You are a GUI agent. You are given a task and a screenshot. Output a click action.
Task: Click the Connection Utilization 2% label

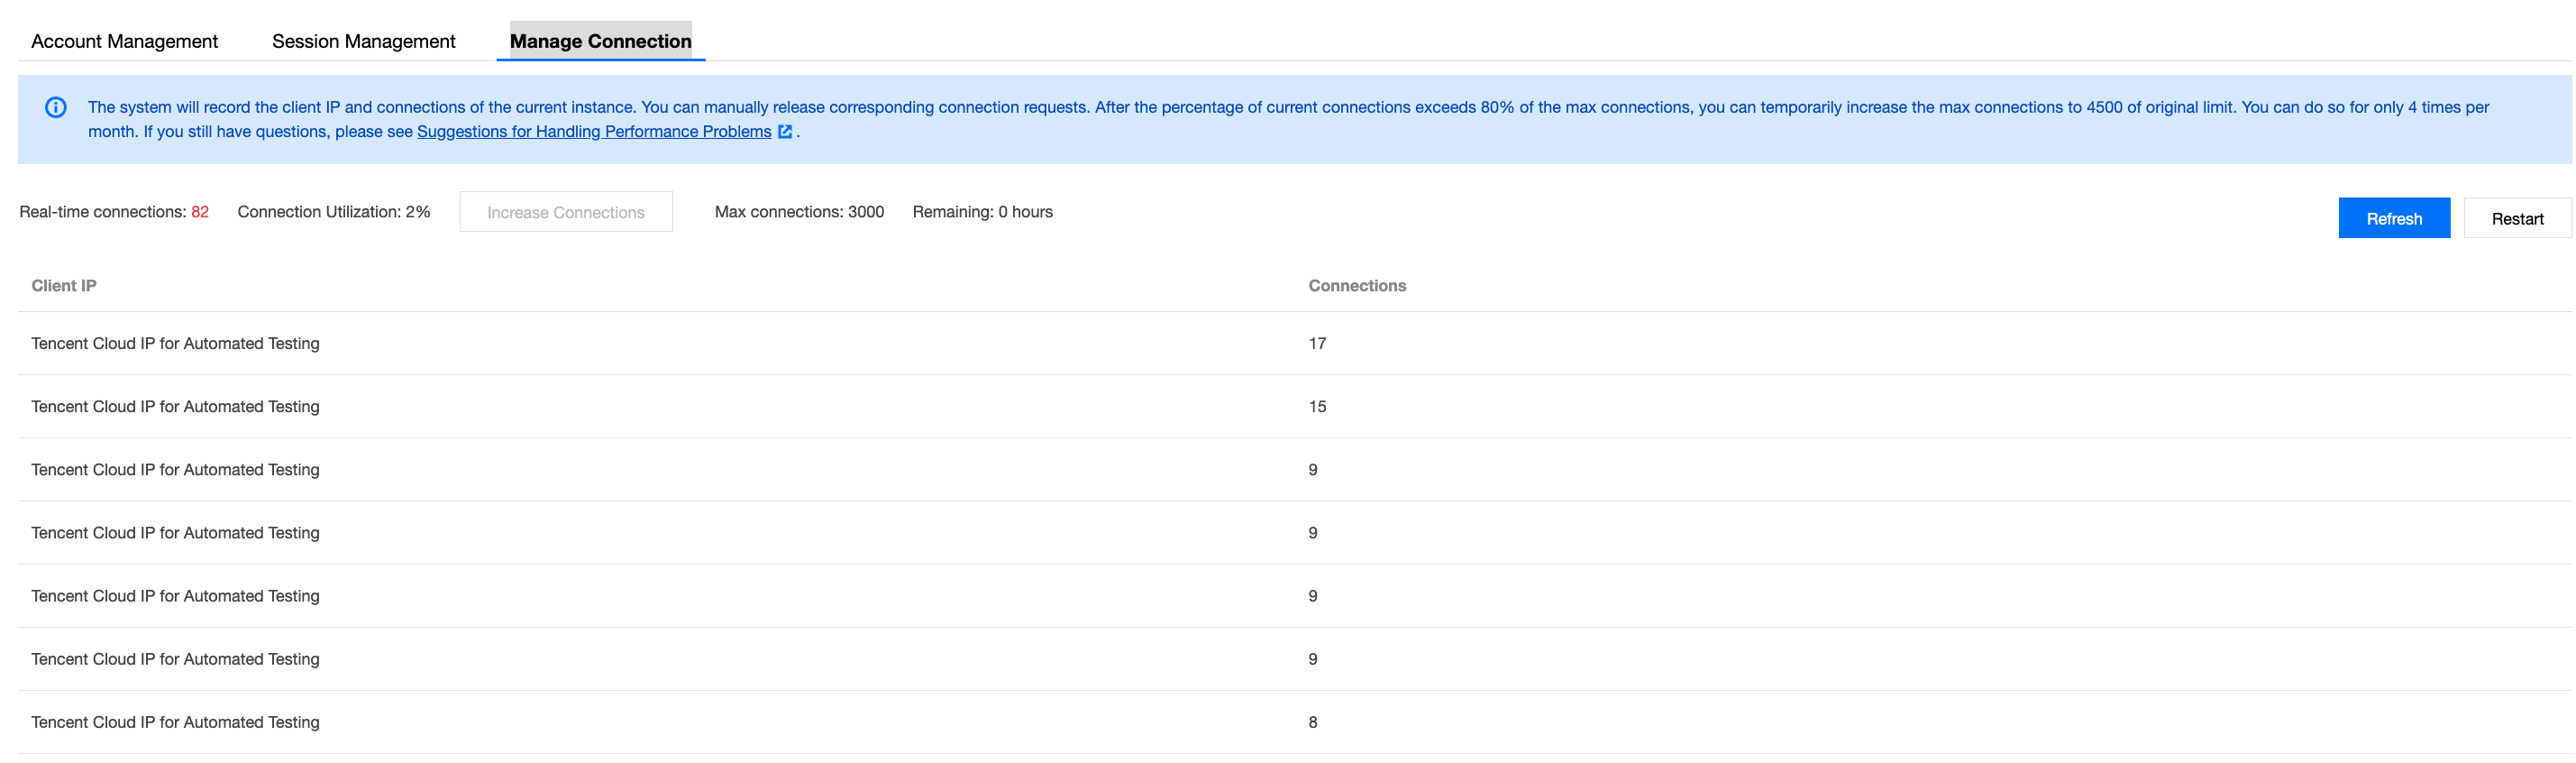tap(333, 211)
